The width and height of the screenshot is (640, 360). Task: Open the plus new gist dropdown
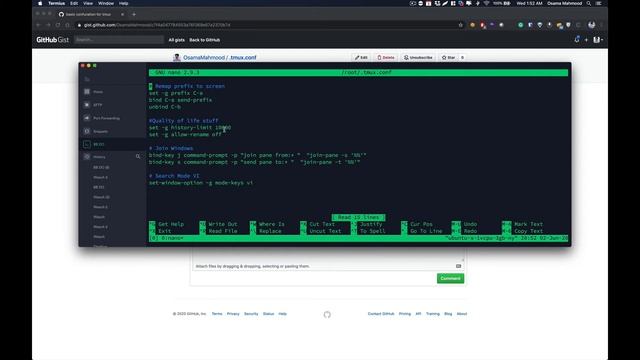tap(587, 40)
